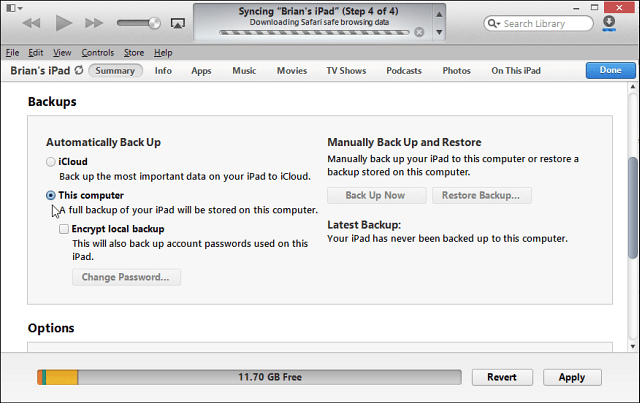Select the Summary tab

click(115, 71)
